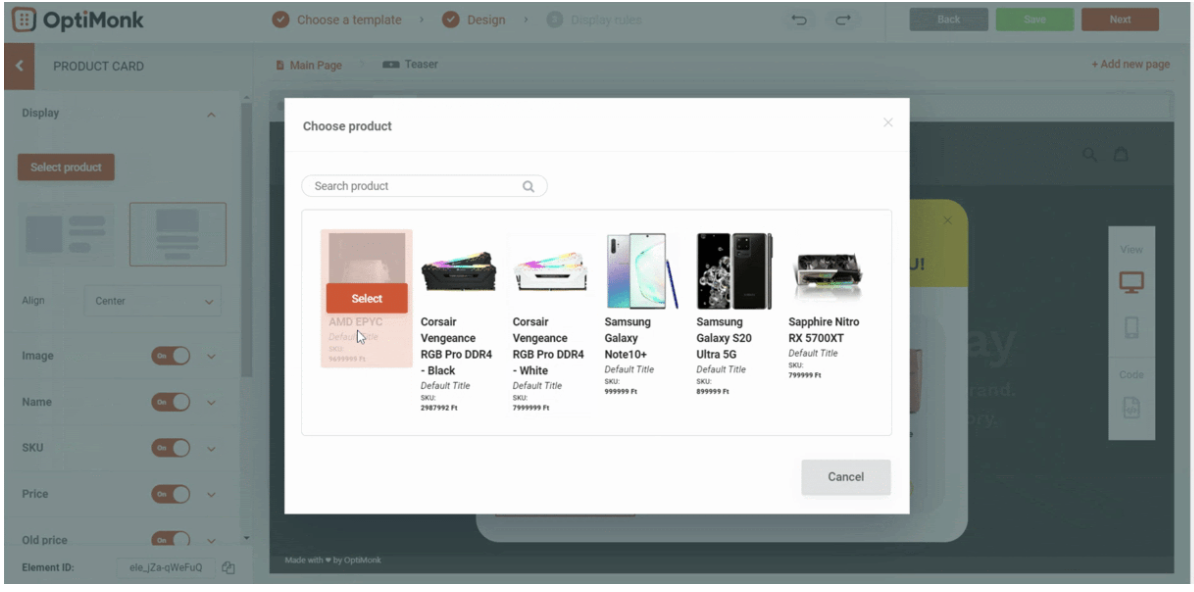Click the 899999 Ft price text
This screenshot has width=1194, height=592.
pyautogui.click(x=712, y=392)
